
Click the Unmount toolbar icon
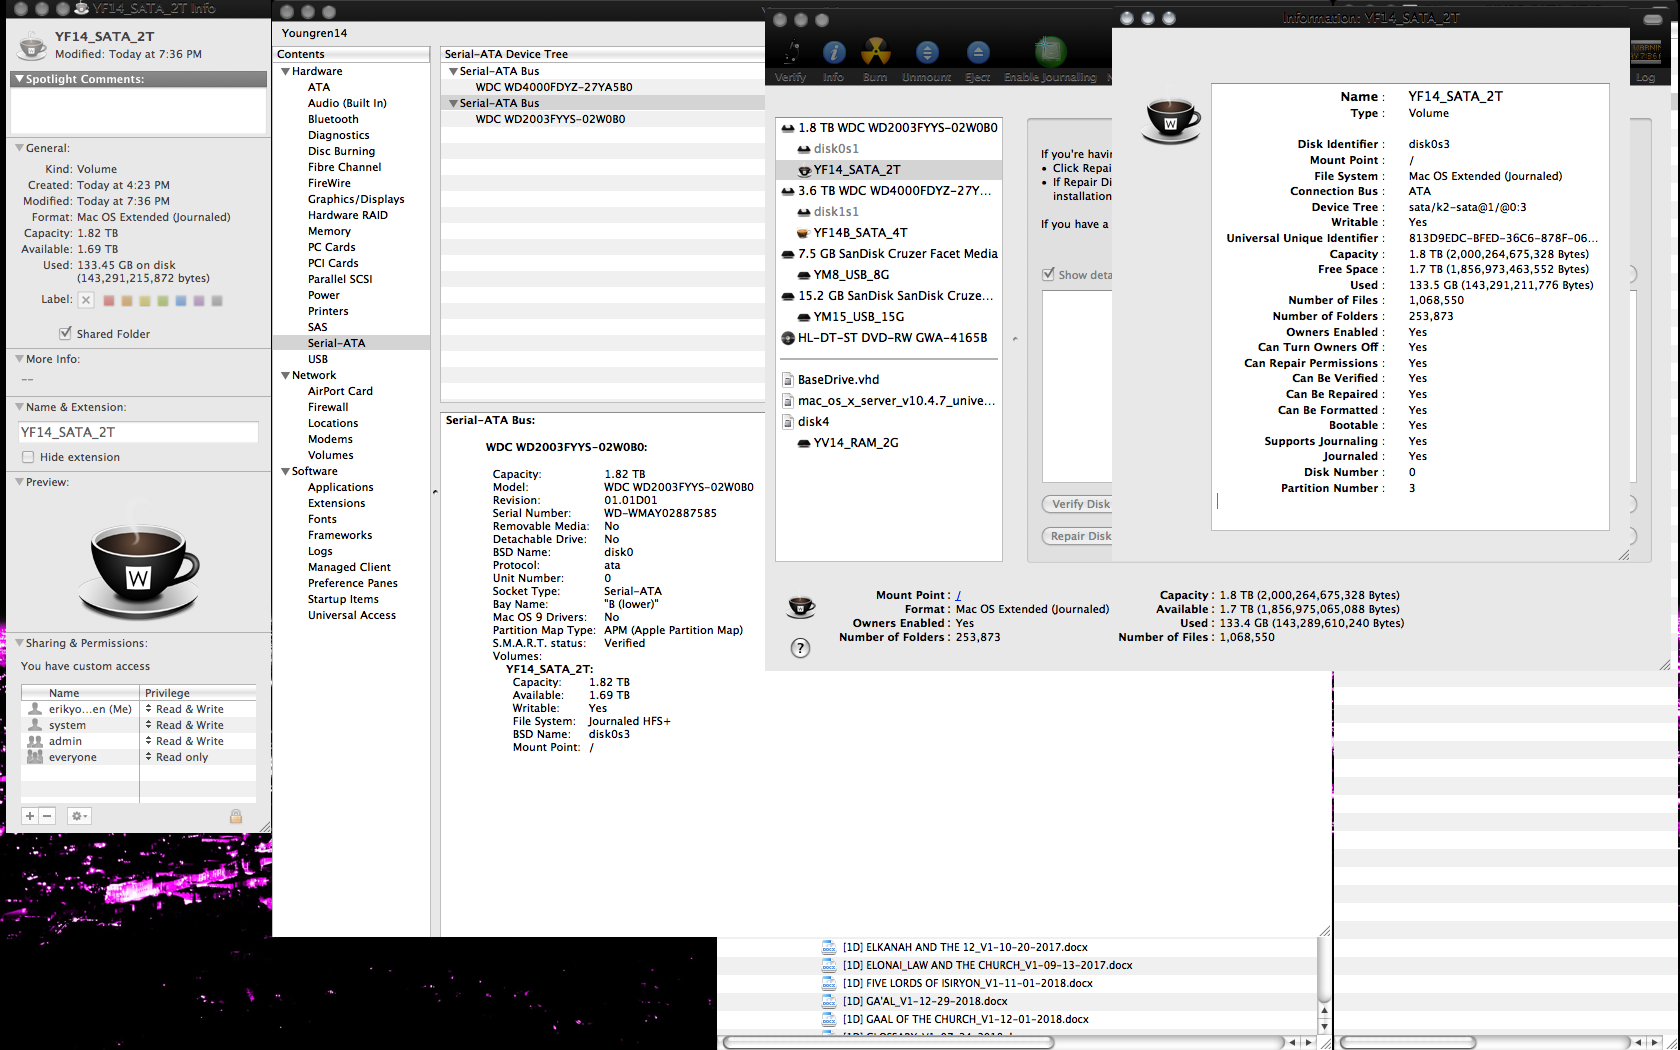point(927,52)
